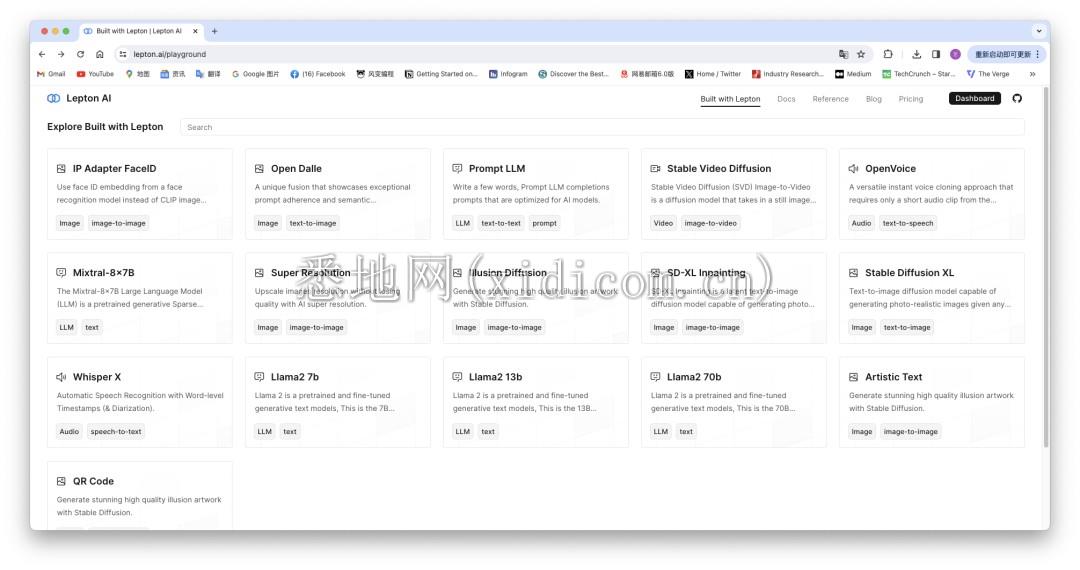Open the Pricing nav item
Image resolution: width=1080 pixels, height=570 pixels.
coord(910,99)
